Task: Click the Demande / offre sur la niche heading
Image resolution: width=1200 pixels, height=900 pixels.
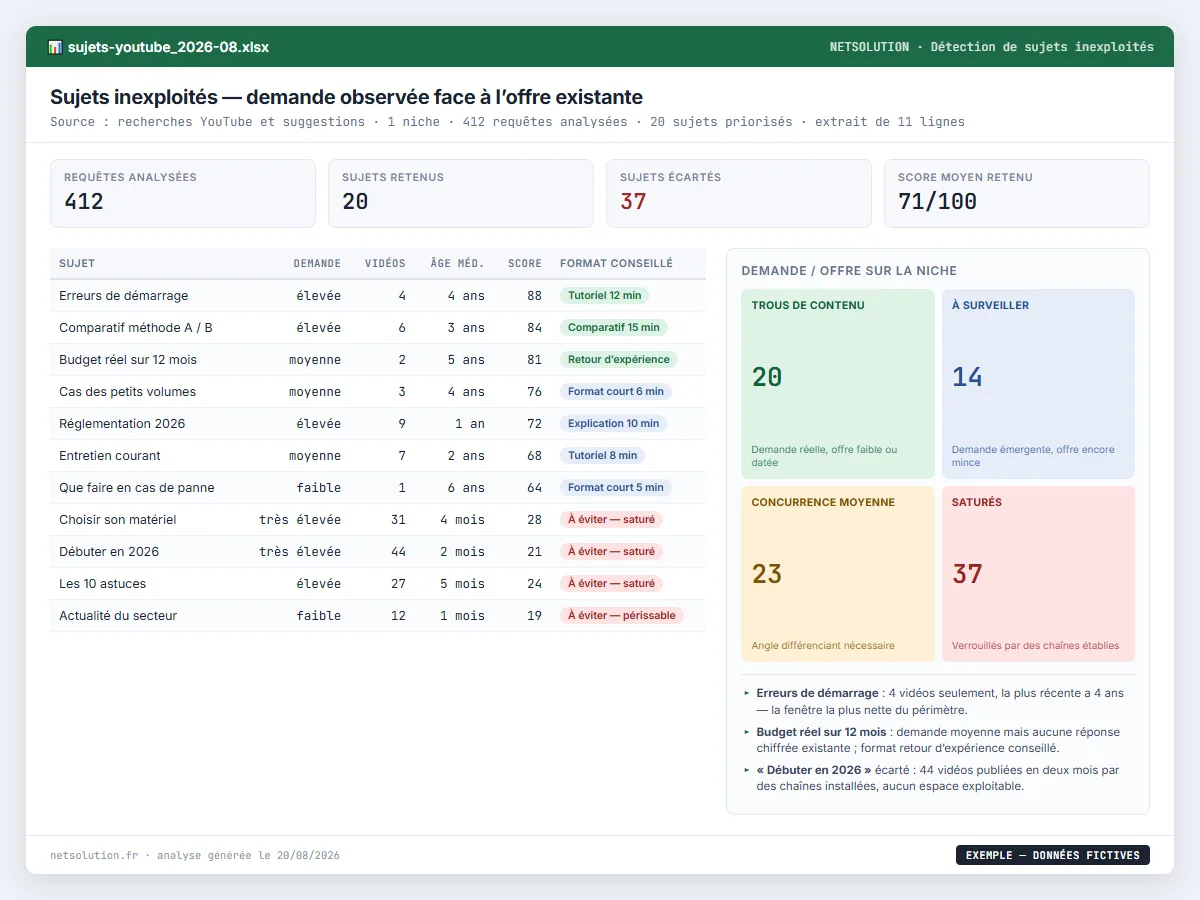Action: click(849, 271)
